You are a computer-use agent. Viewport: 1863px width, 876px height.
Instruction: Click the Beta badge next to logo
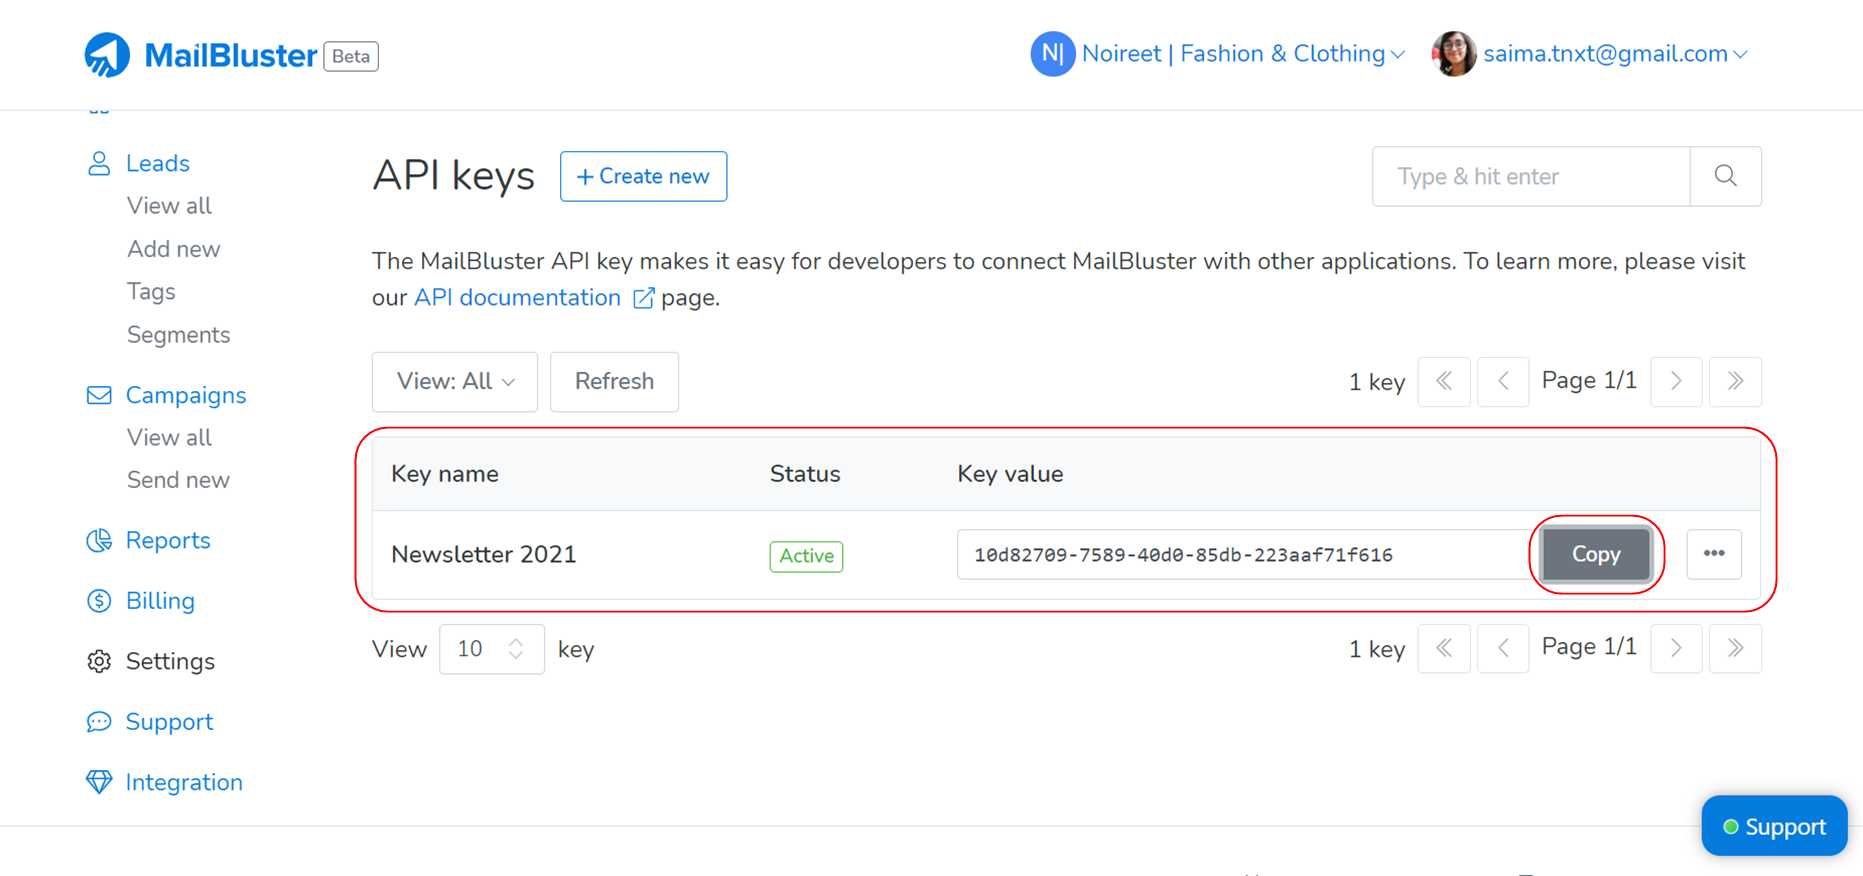351,56
